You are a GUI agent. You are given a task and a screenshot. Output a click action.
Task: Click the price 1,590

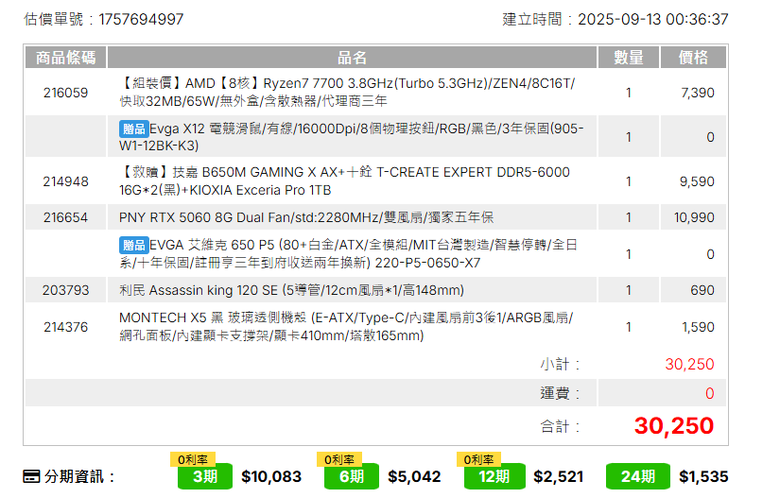click(698, 327)
